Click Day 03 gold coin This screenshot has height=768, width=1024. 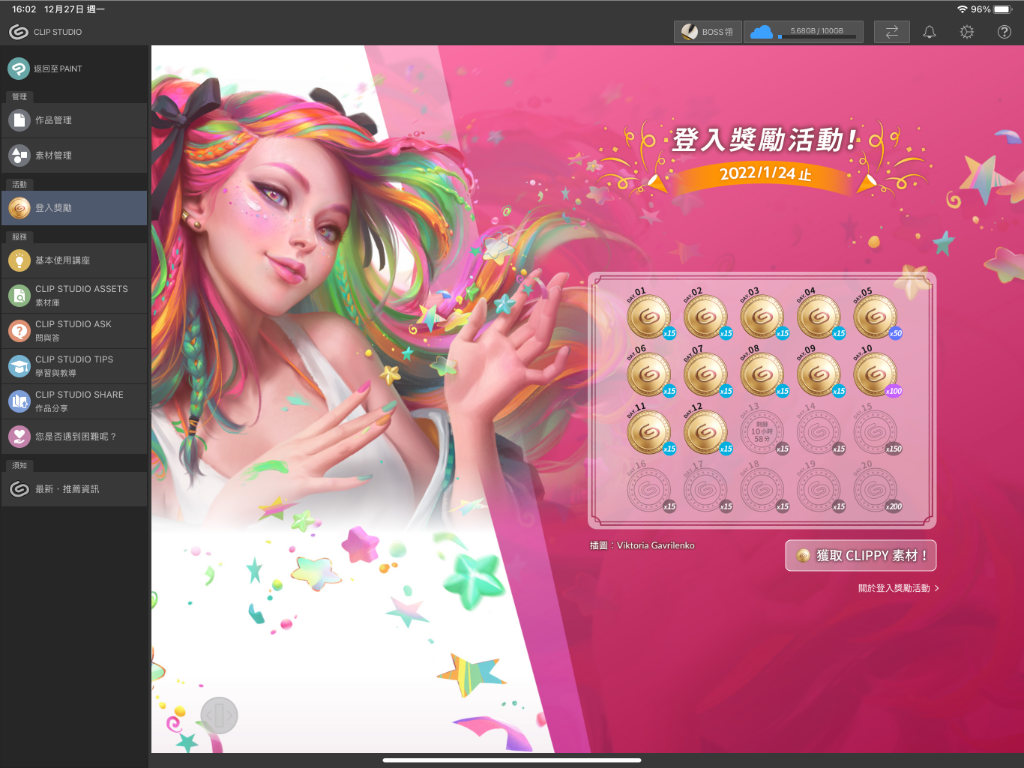point(762,317)
